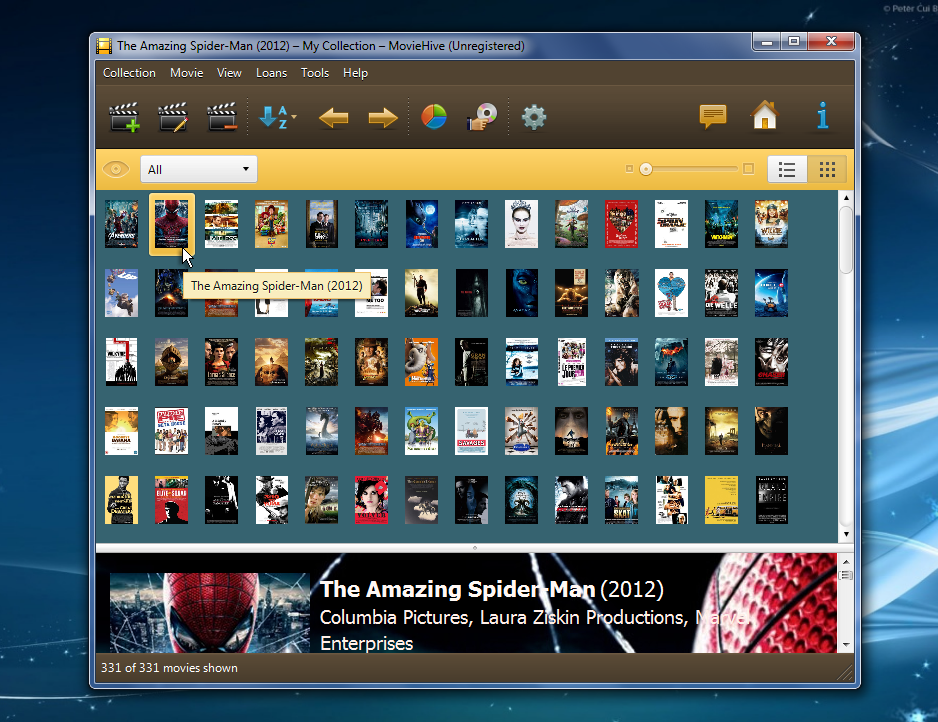Expand the sort A-Z dropdown arrow

(294, 117)
